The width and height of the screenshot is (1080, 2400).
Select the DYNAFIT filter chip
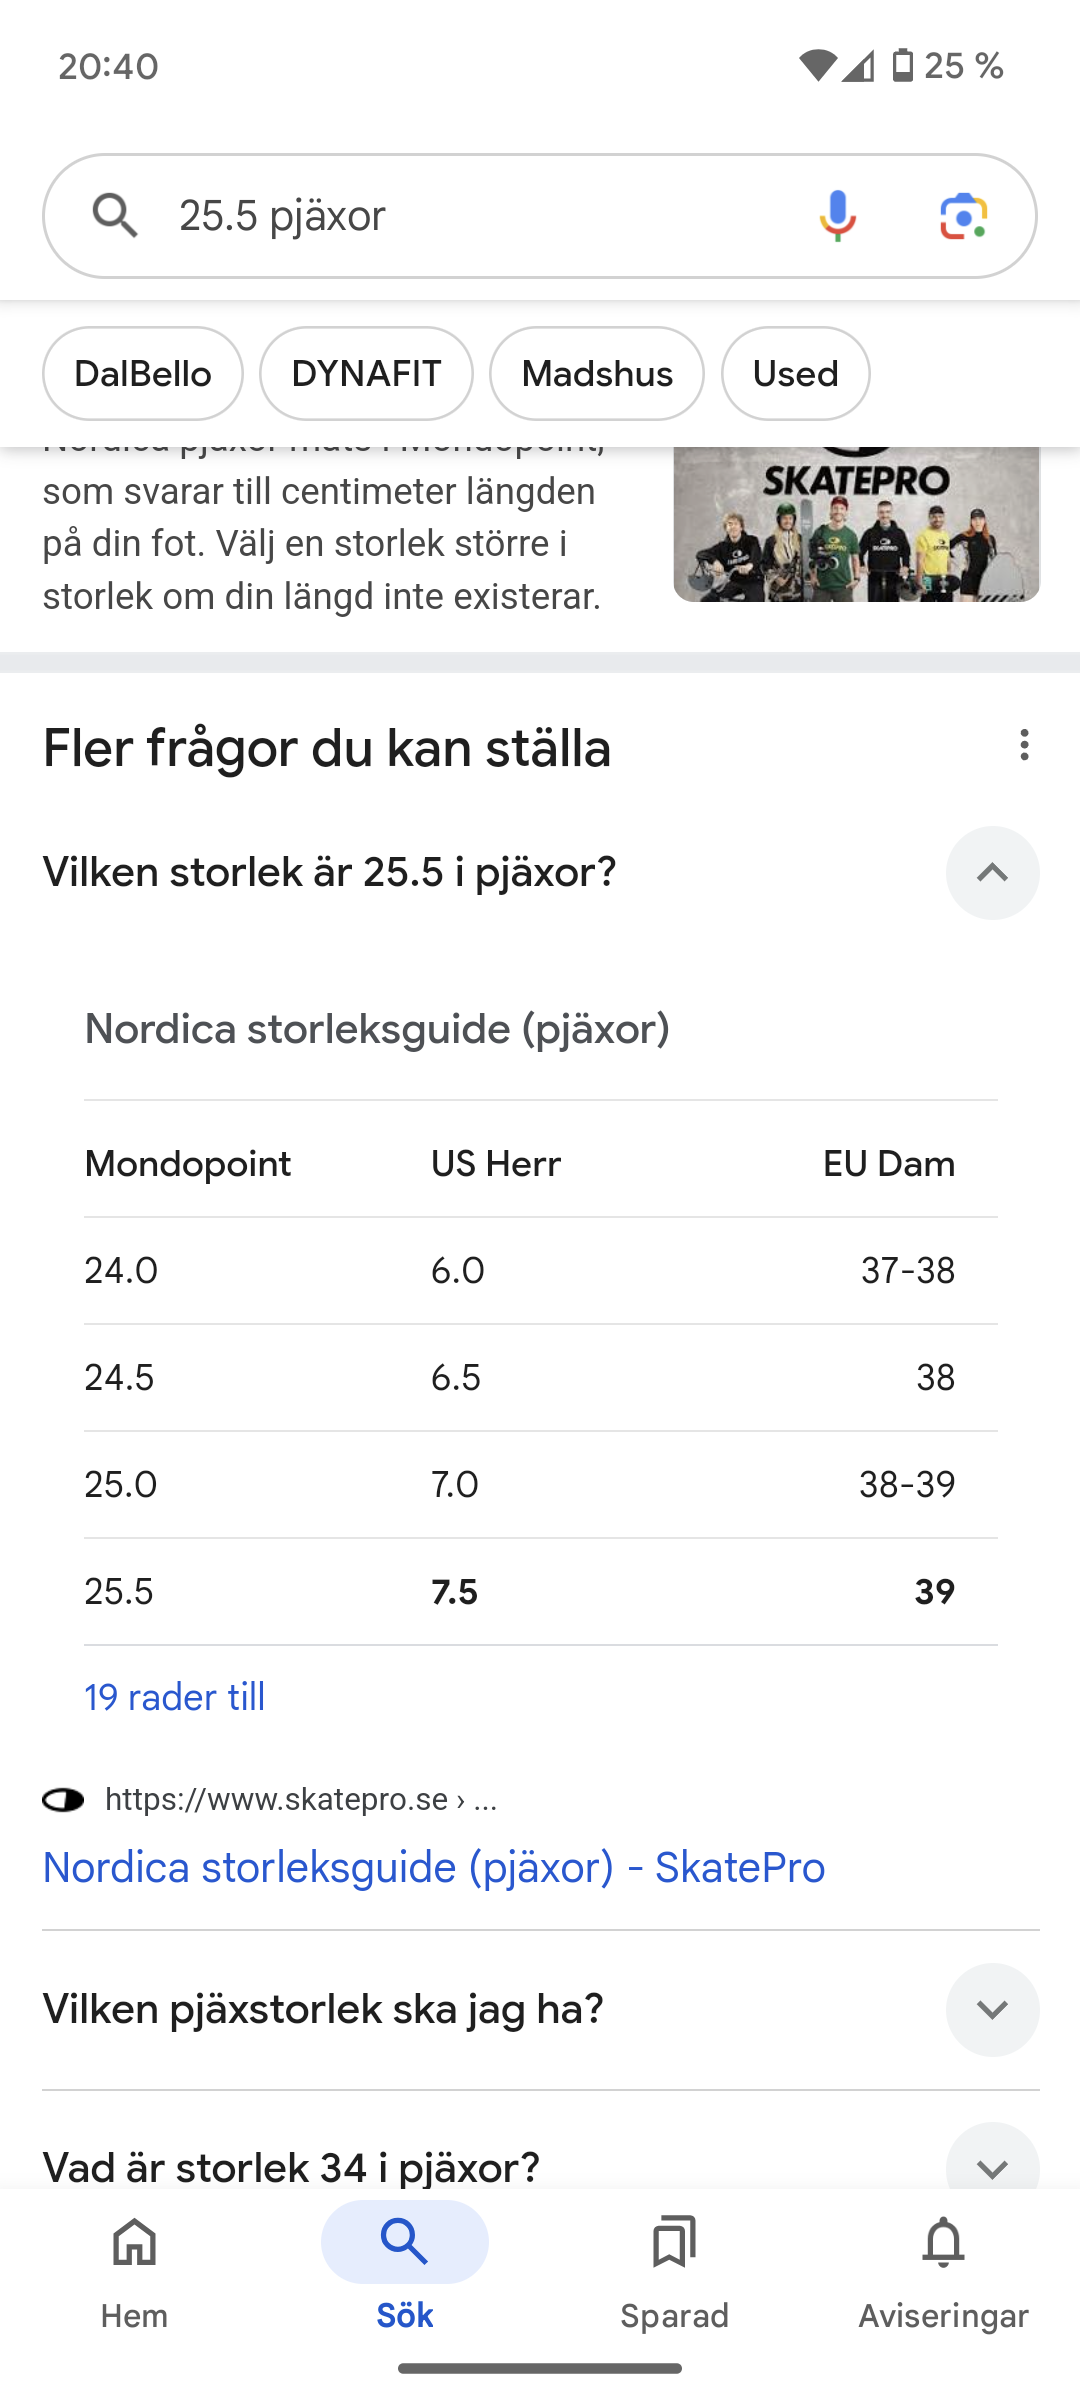point(366,374)
